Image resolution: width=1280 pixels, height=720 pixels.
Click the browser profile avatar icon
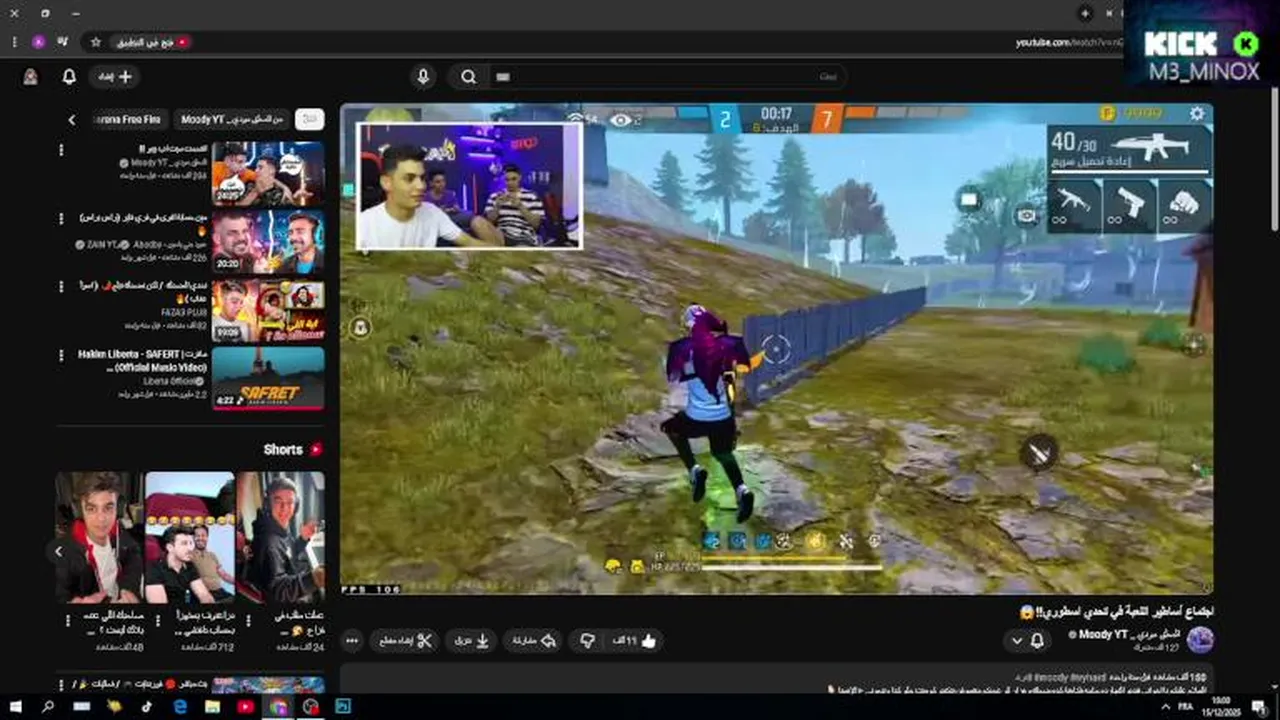click(x=39, y=42)
